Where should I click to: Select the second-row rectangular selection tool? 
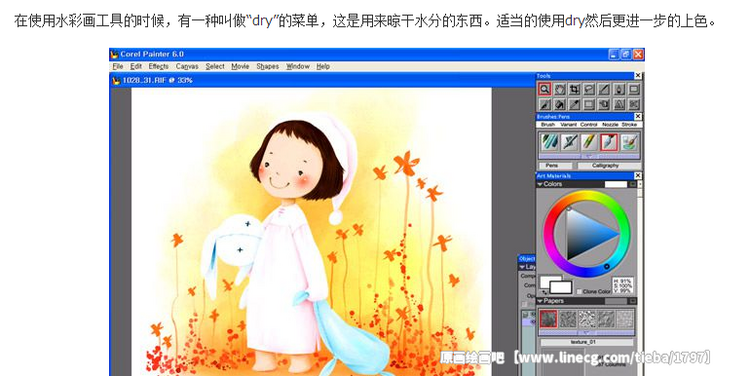pyautogui.click(x=589, y=104)
